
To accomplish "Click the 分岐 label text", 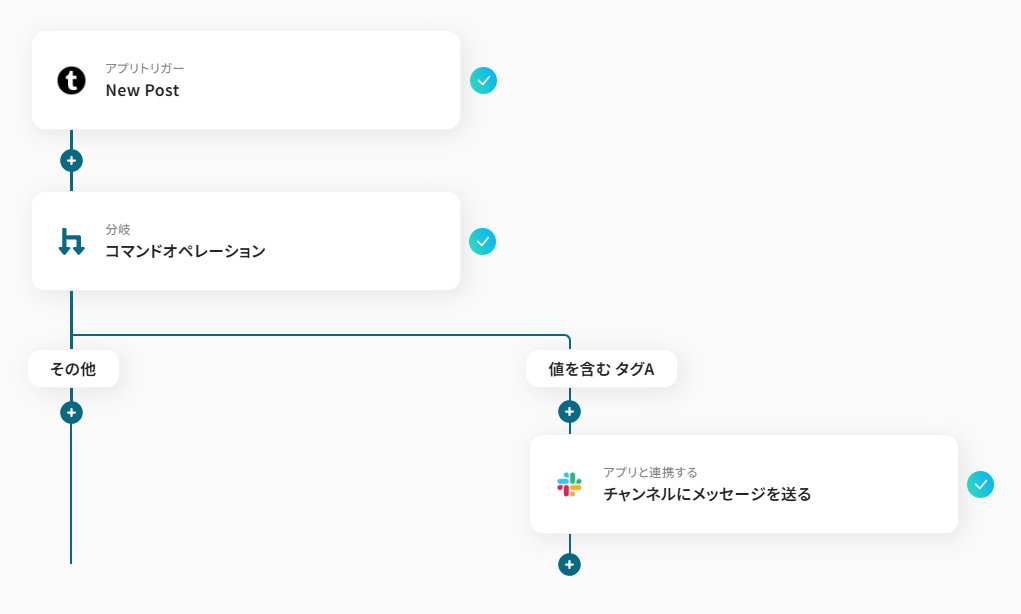I will [118, 229].
